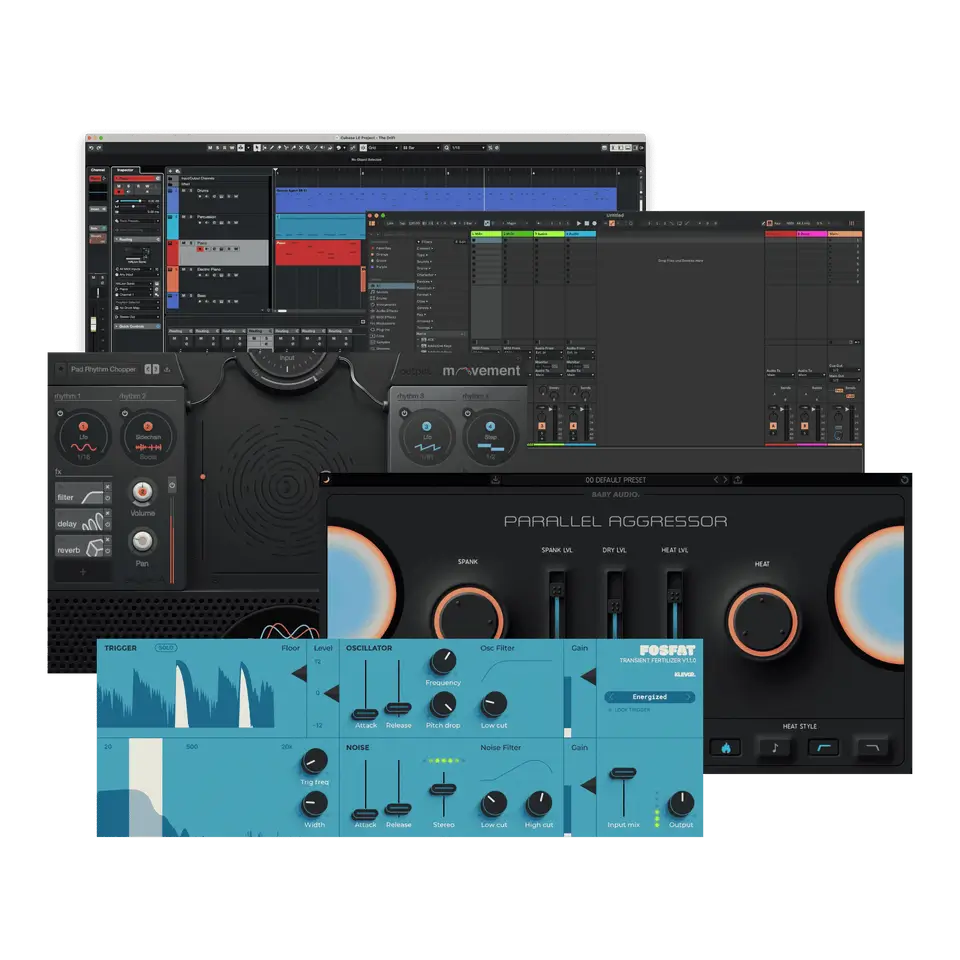Click the next arrow on the Energized preset
This screenshot has height=960, width=960.
point(687,696)
